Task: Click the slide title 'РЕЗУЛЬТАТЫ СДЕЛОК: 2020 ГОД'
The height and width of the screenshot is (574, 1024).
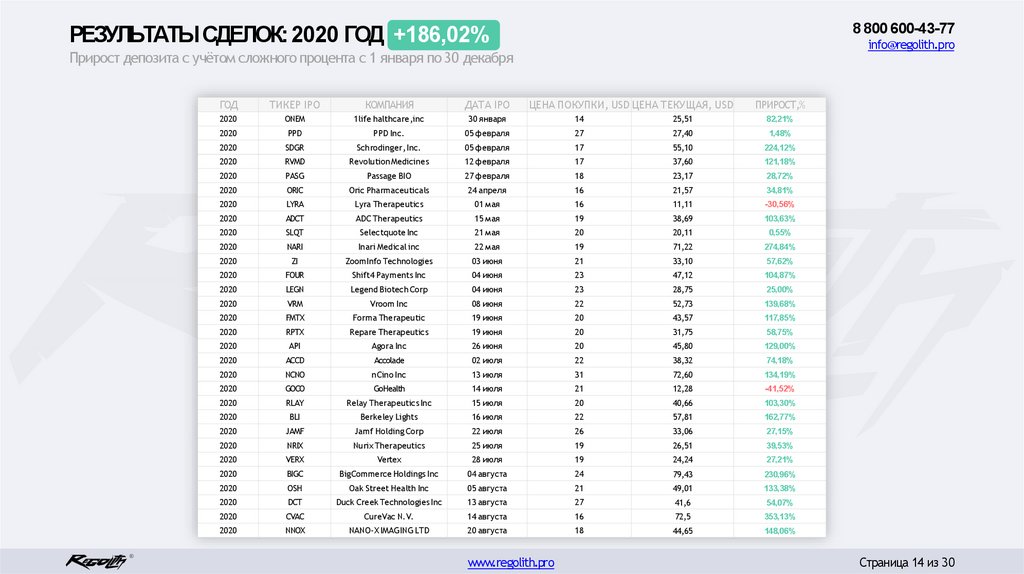Action: coord(227,35)
